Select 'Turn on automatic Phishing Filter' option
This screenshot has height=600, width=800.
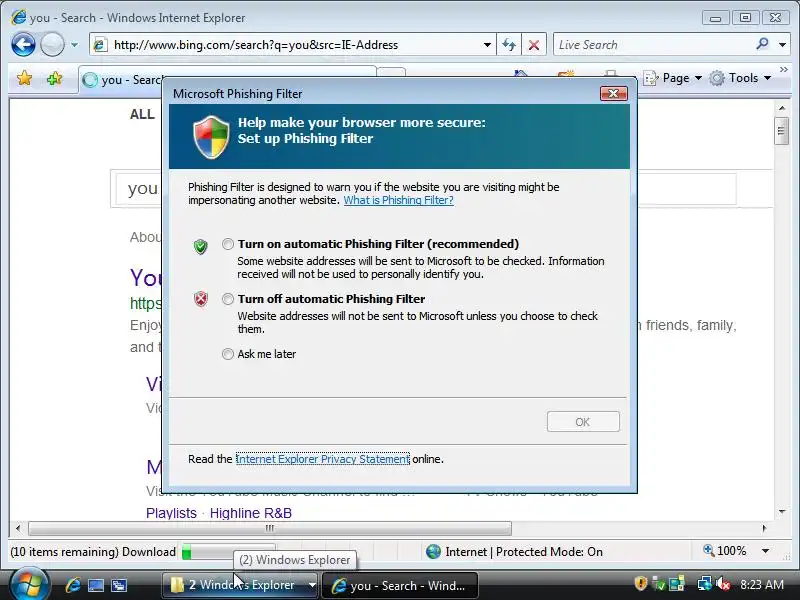pos(228,244)
